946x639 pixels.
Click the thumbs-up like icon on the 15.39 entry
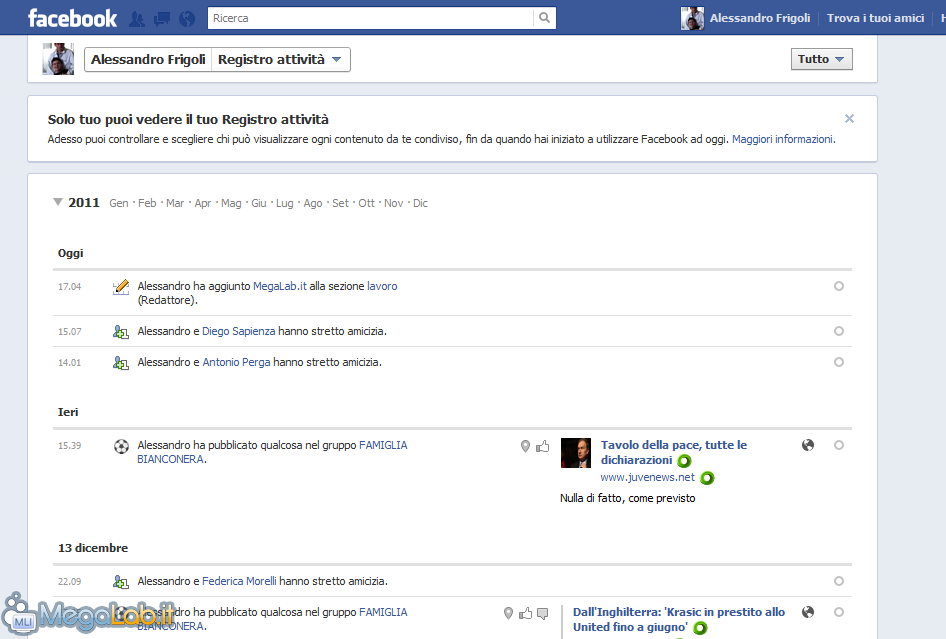pos(543,446)
